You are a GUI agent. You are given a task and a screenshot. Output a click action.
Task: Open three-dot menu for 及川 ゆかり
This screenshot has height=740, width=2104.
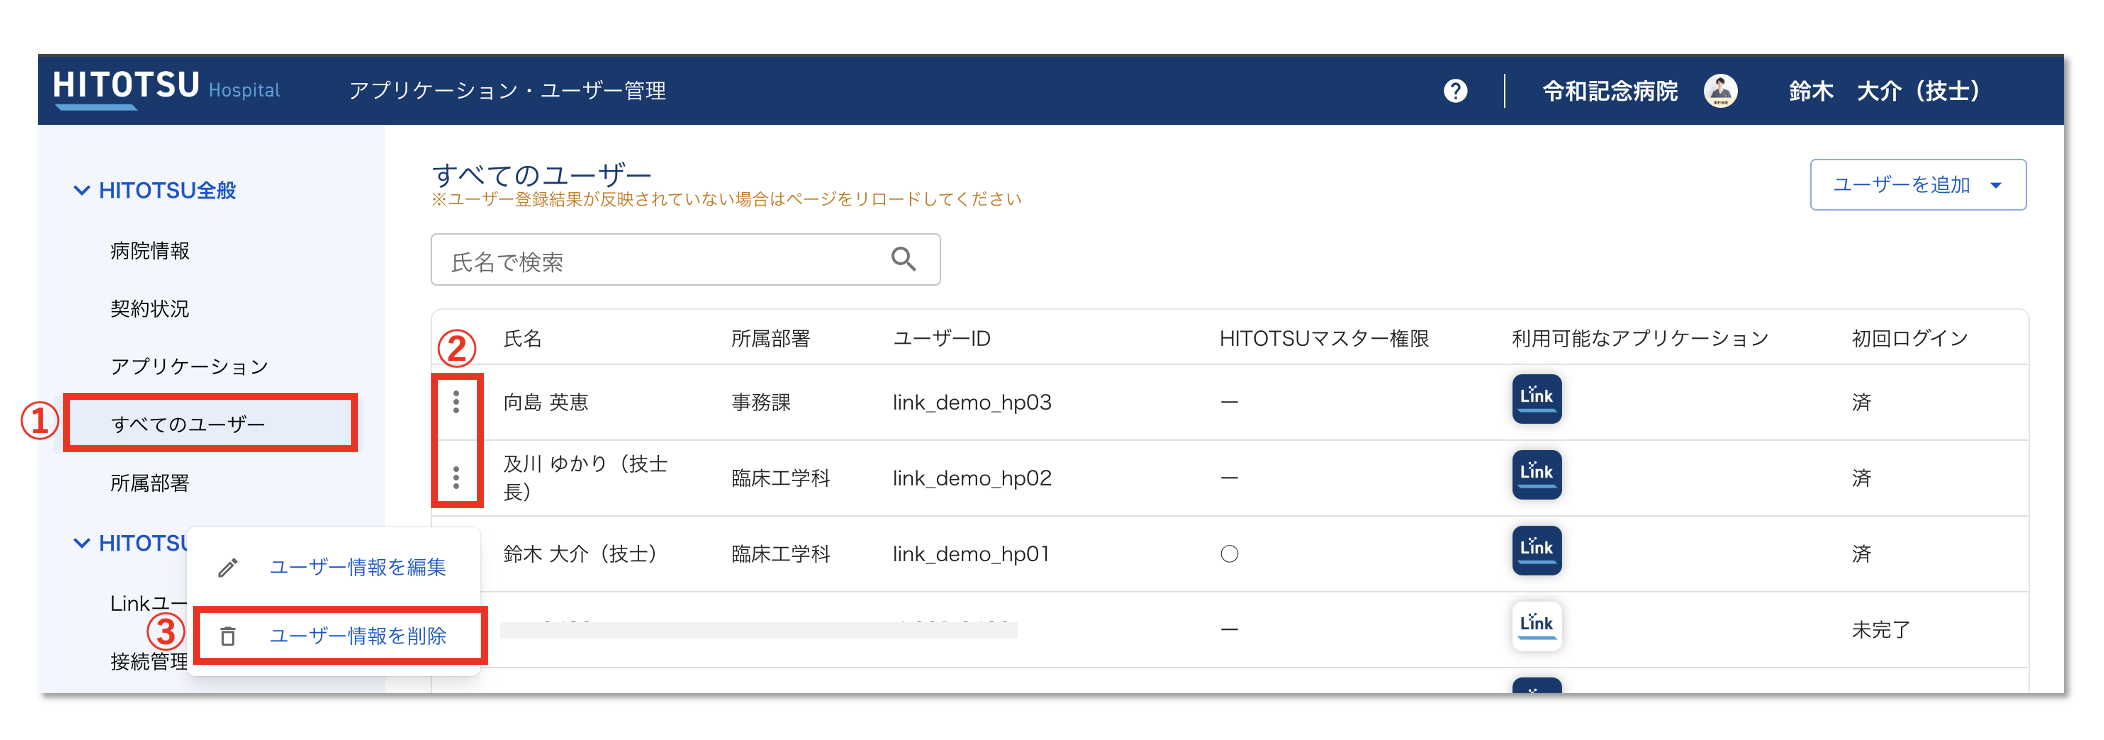(456, 478)
